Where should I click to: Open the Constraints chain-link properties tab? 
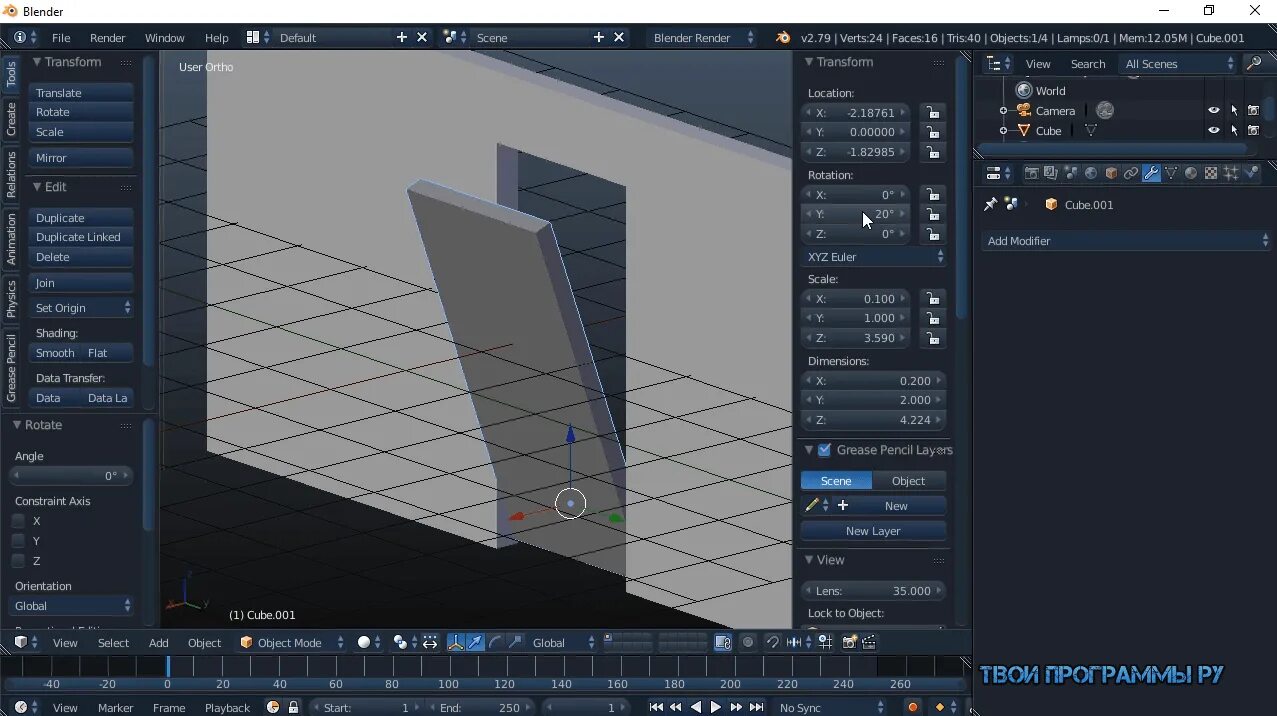pyautogui.click(x=1131, y=173)
